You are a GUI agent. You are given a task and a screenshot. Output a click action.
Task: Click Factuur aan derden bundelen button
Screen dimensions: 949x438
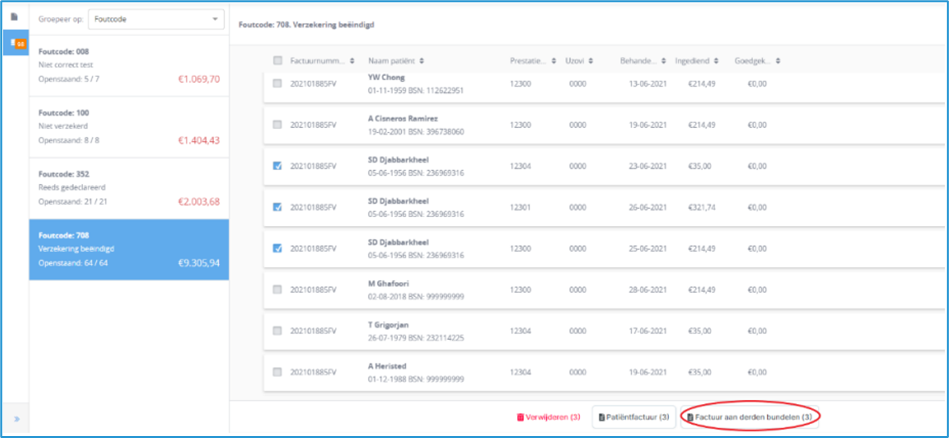click(x=749, y=416)
